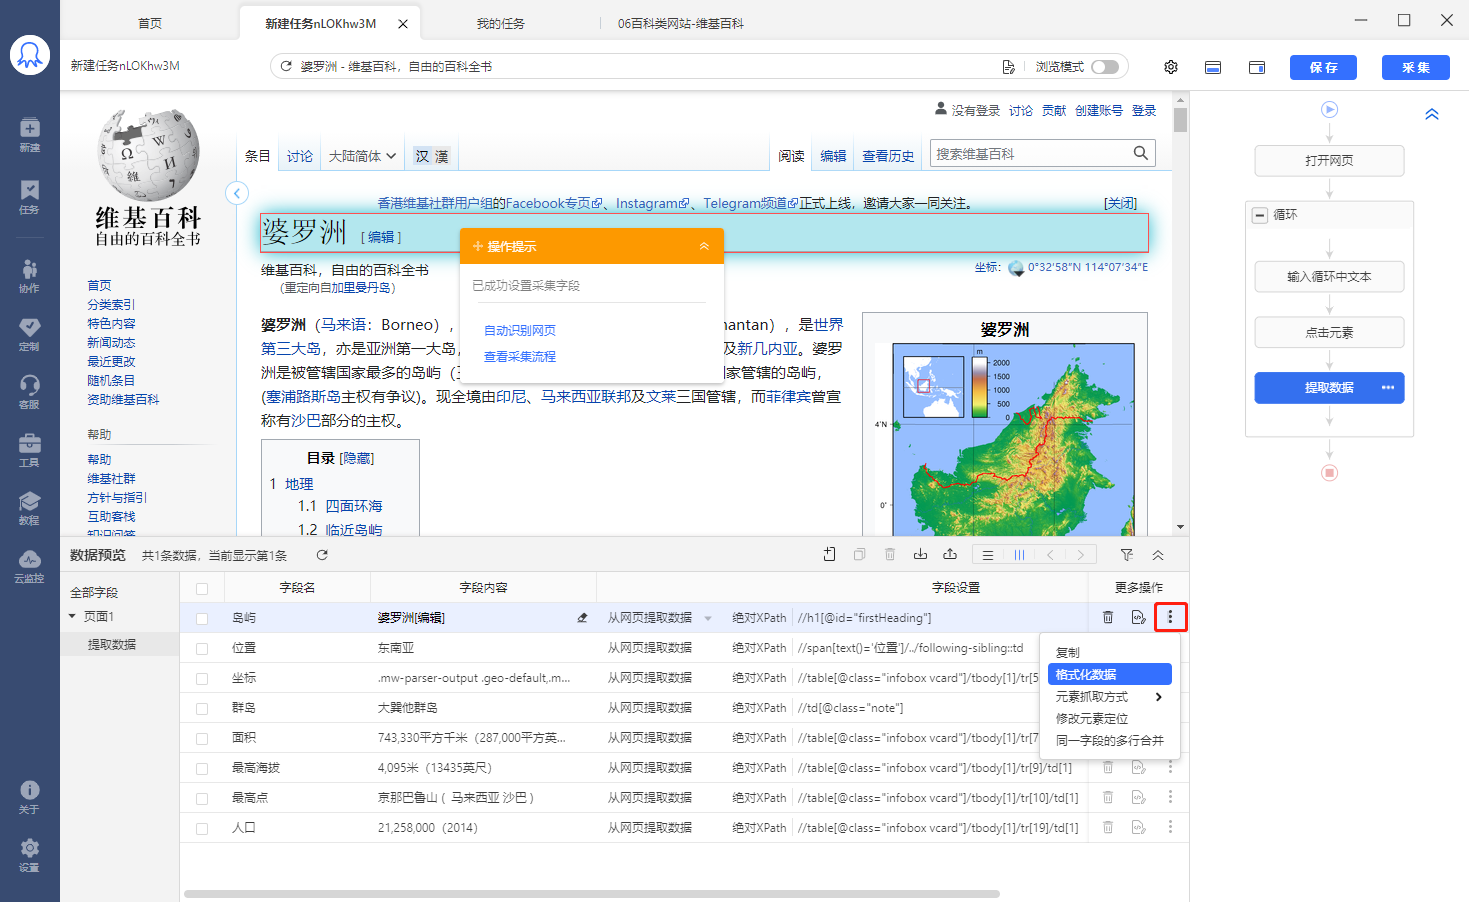Screen dimensions: 1469x902
Task: Check the 面积 row checkbox
Action: 202,739
